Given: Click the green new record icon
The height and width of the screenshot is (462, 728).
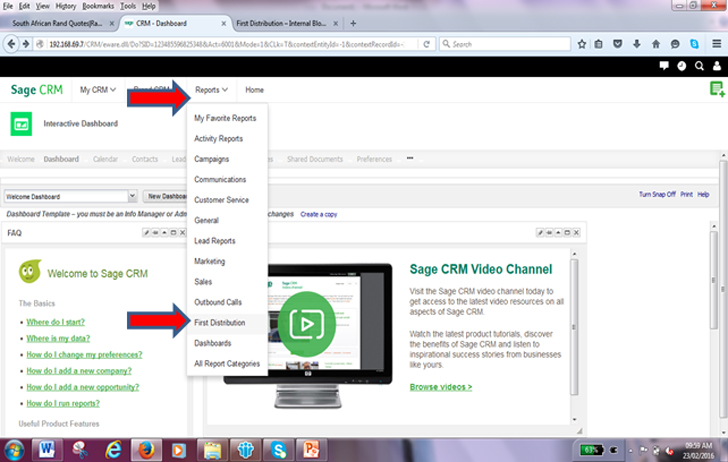Looking at the screenshot, I should click(717, 89).
